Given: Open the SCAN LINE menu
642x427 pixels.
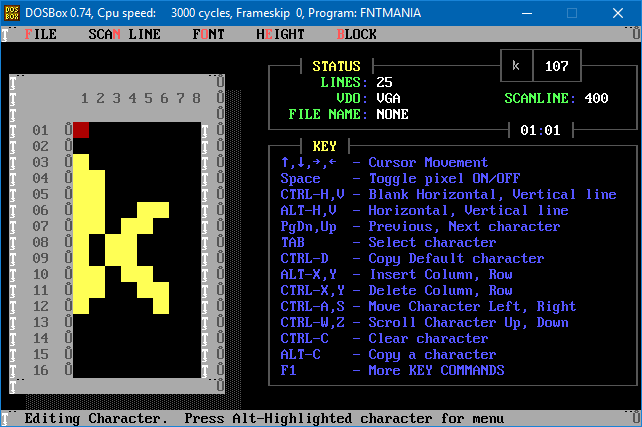Looking at the screenshot, I should coord(123,33).
